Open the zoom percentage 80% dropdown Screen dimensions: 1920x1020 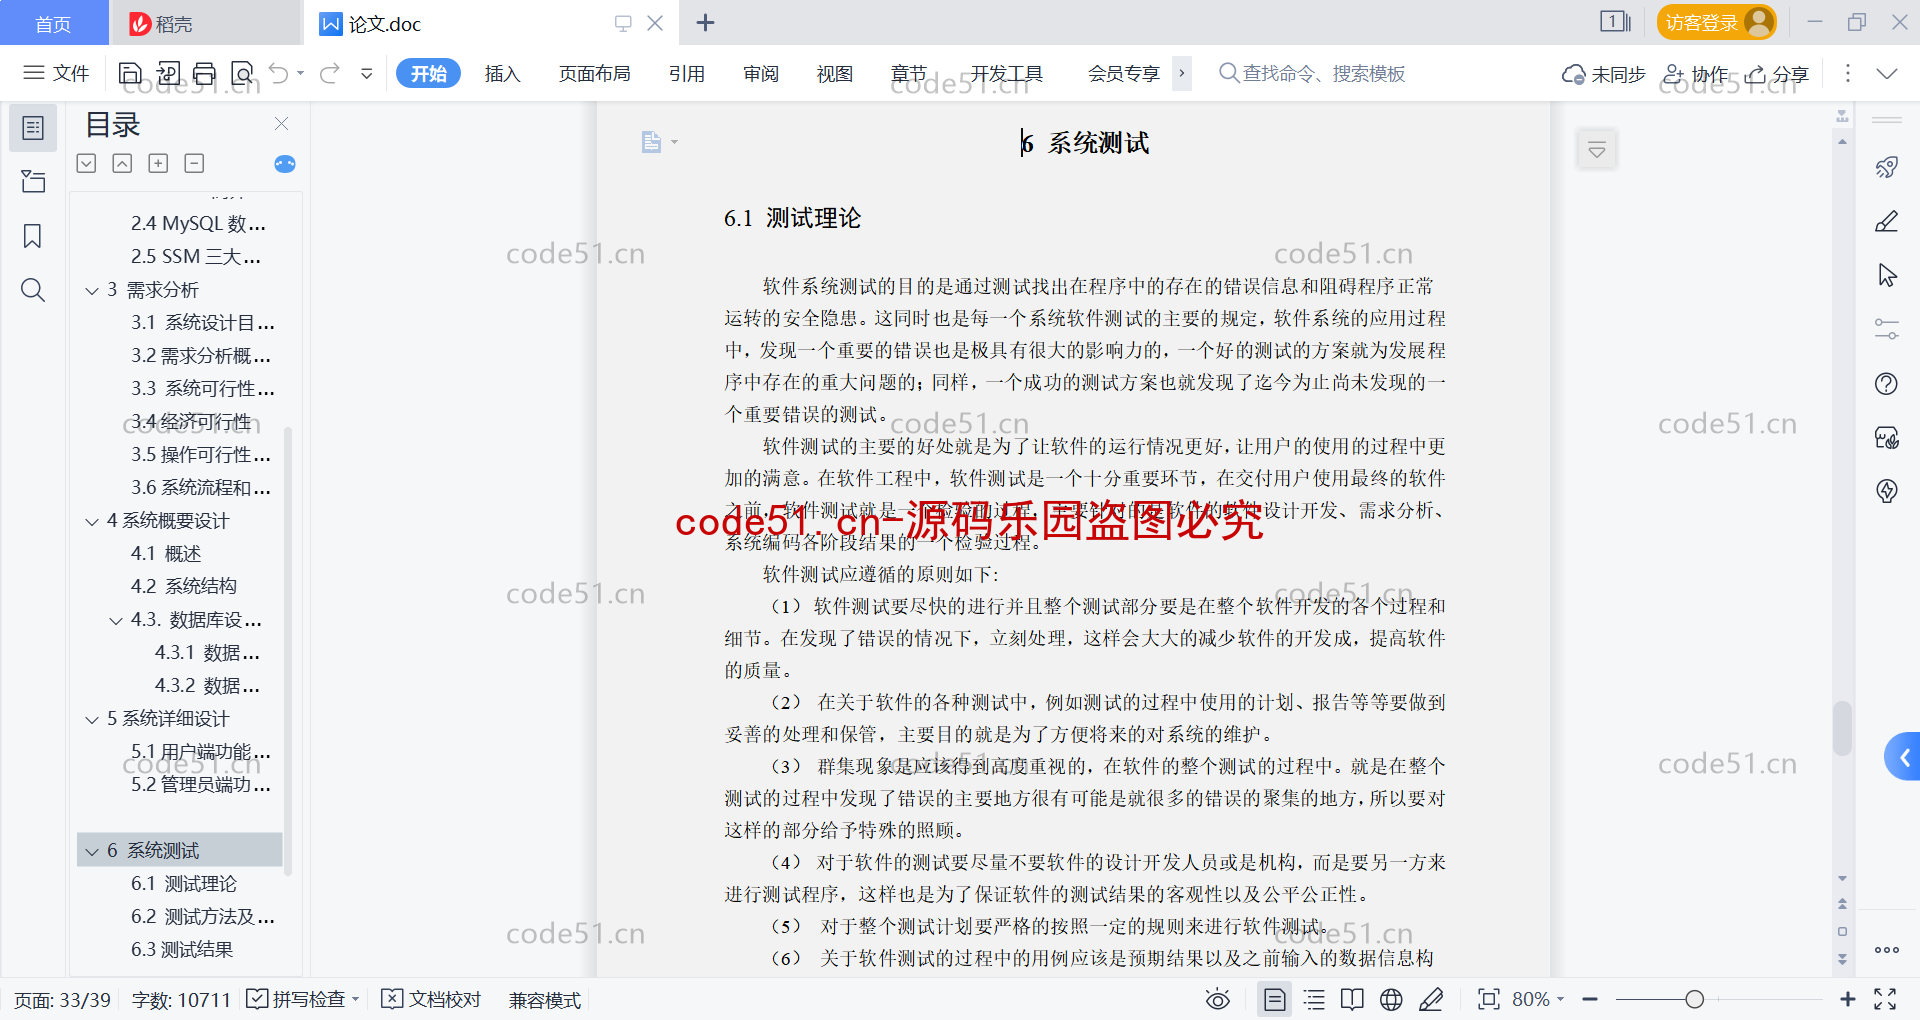click(x=1538, y=999)
